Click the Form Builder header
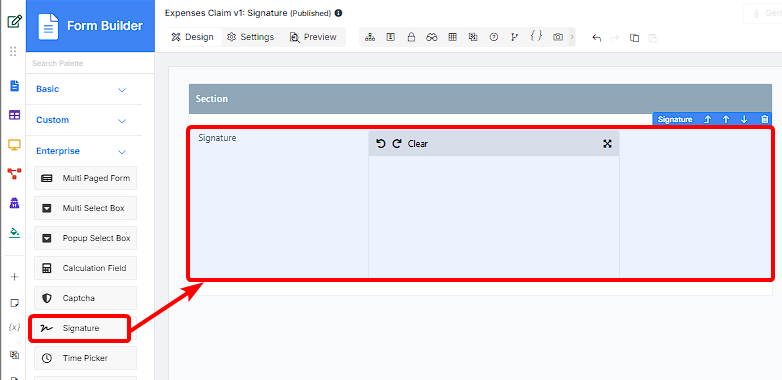782x380 pixels. (x=90, y=26)
